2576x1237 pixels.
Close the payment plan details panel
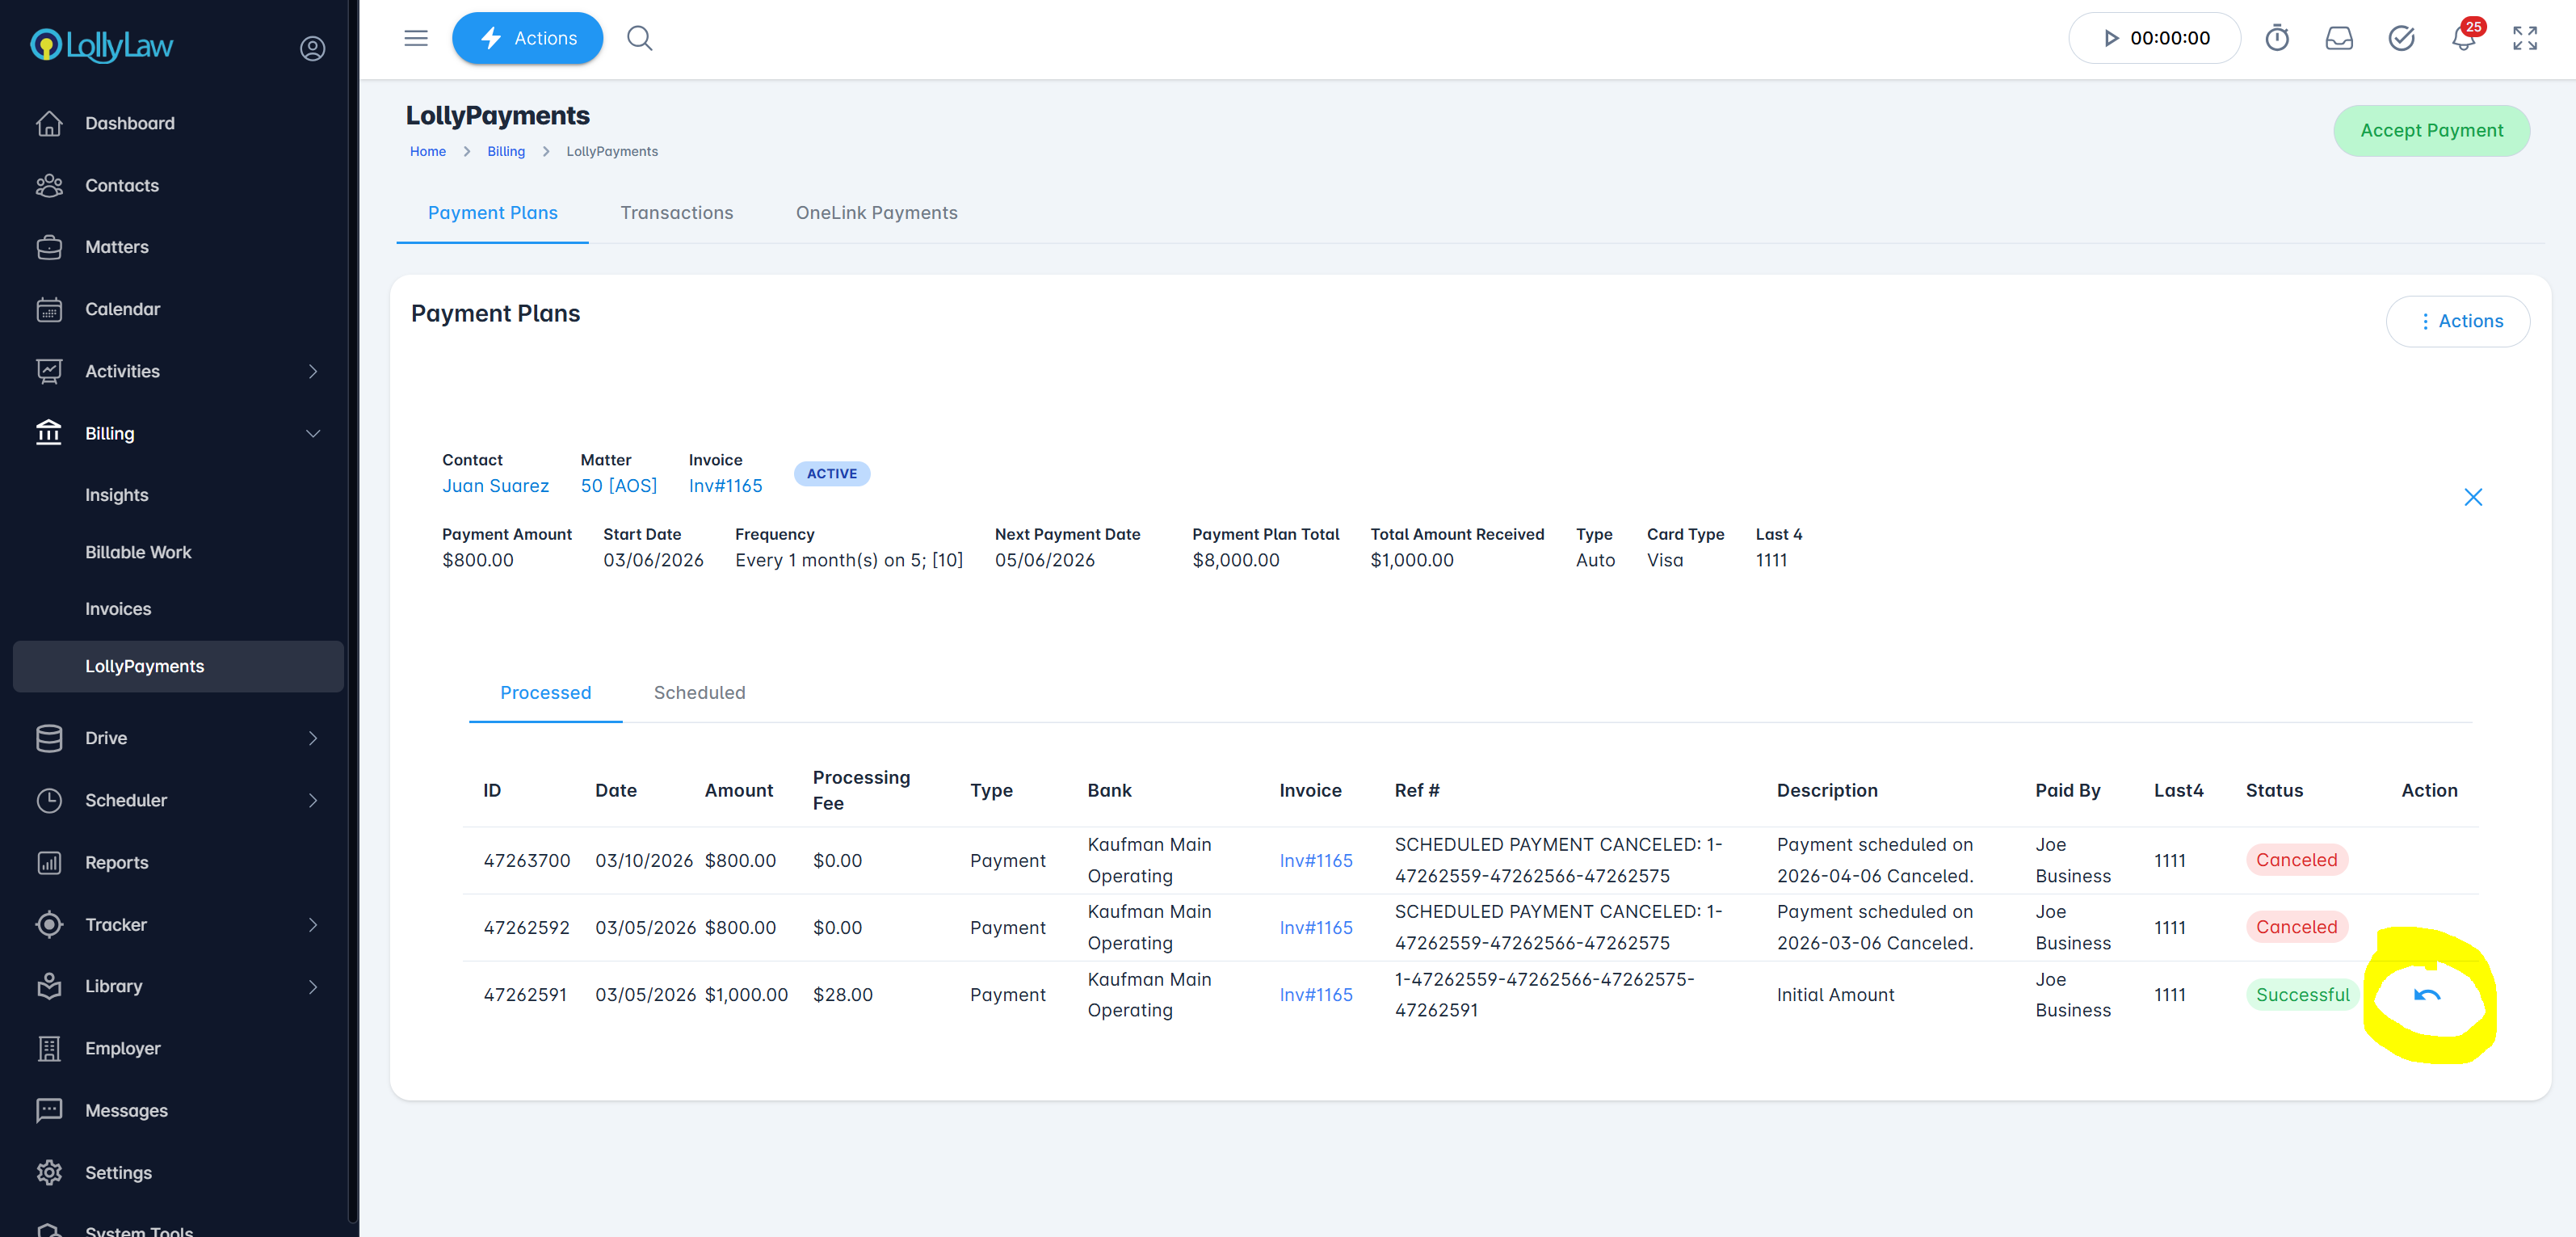point(2473,497)
